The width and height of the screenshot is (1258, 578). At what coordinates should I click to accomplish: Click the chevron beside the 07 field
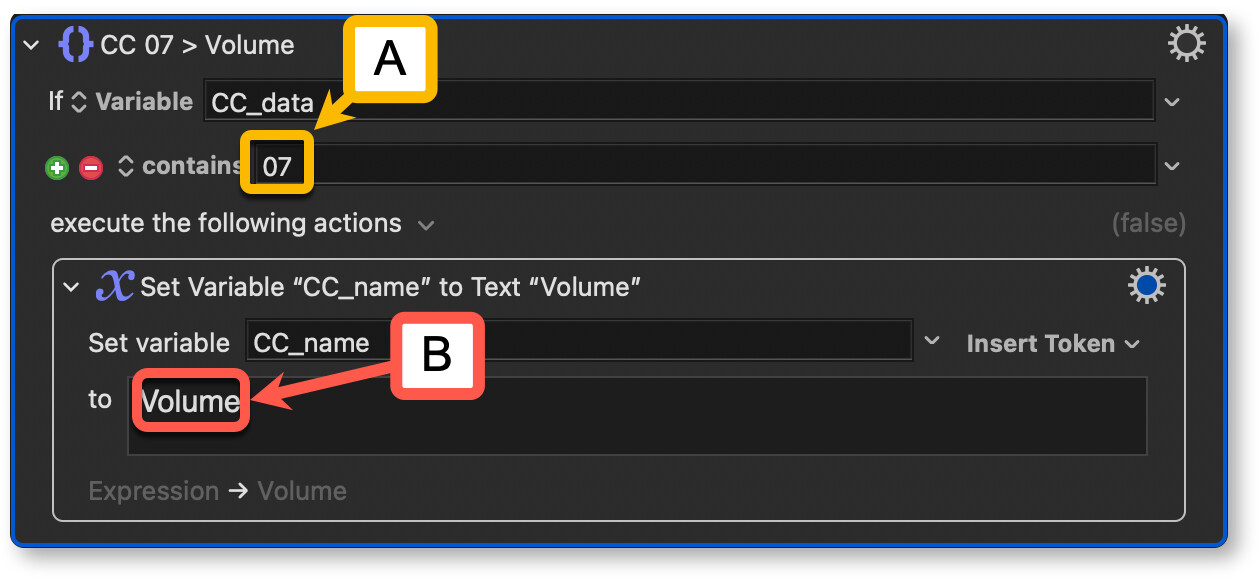click(1173, 166)
